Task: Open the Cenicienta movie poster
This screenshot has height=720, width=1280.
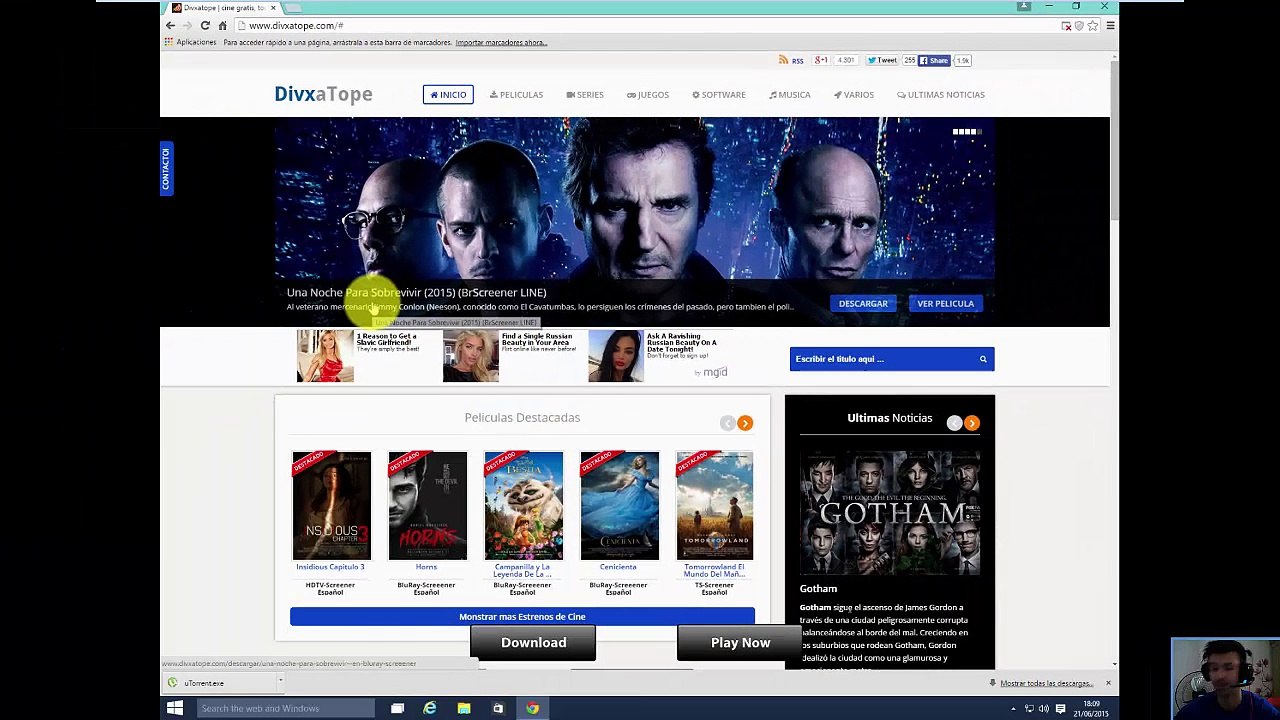Action: (x=619, y=506)
